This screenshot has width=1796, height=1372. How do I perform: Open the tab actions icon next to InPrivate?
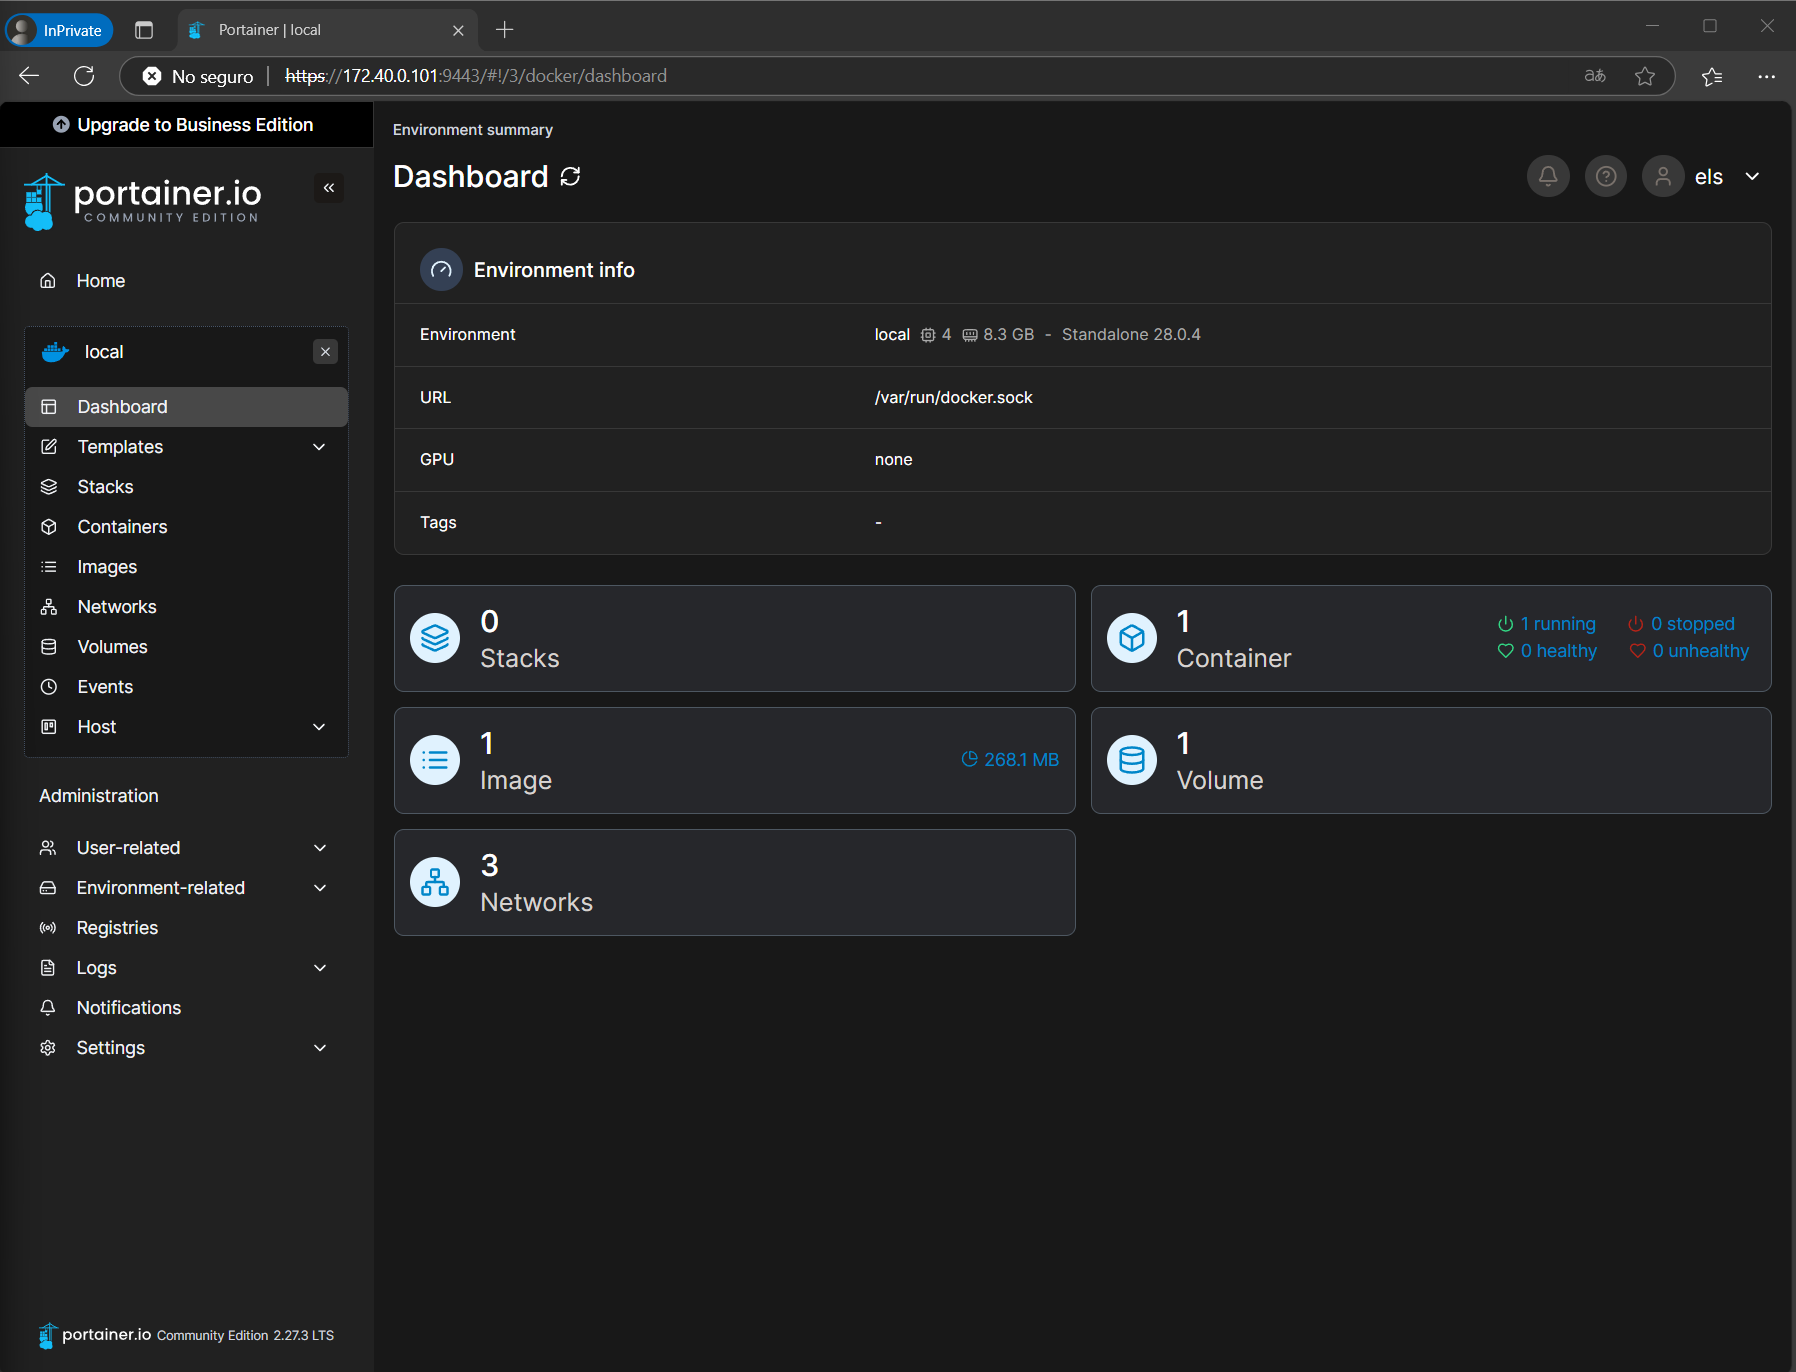tap(144, 30)
